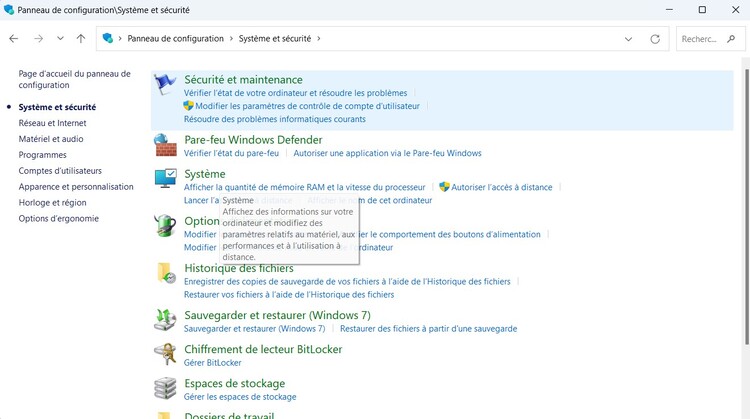The image size is (750, 419).
Task: Open Enregistrer des copies de sauvegarde de vos fichiers
Action: [347, 281]
